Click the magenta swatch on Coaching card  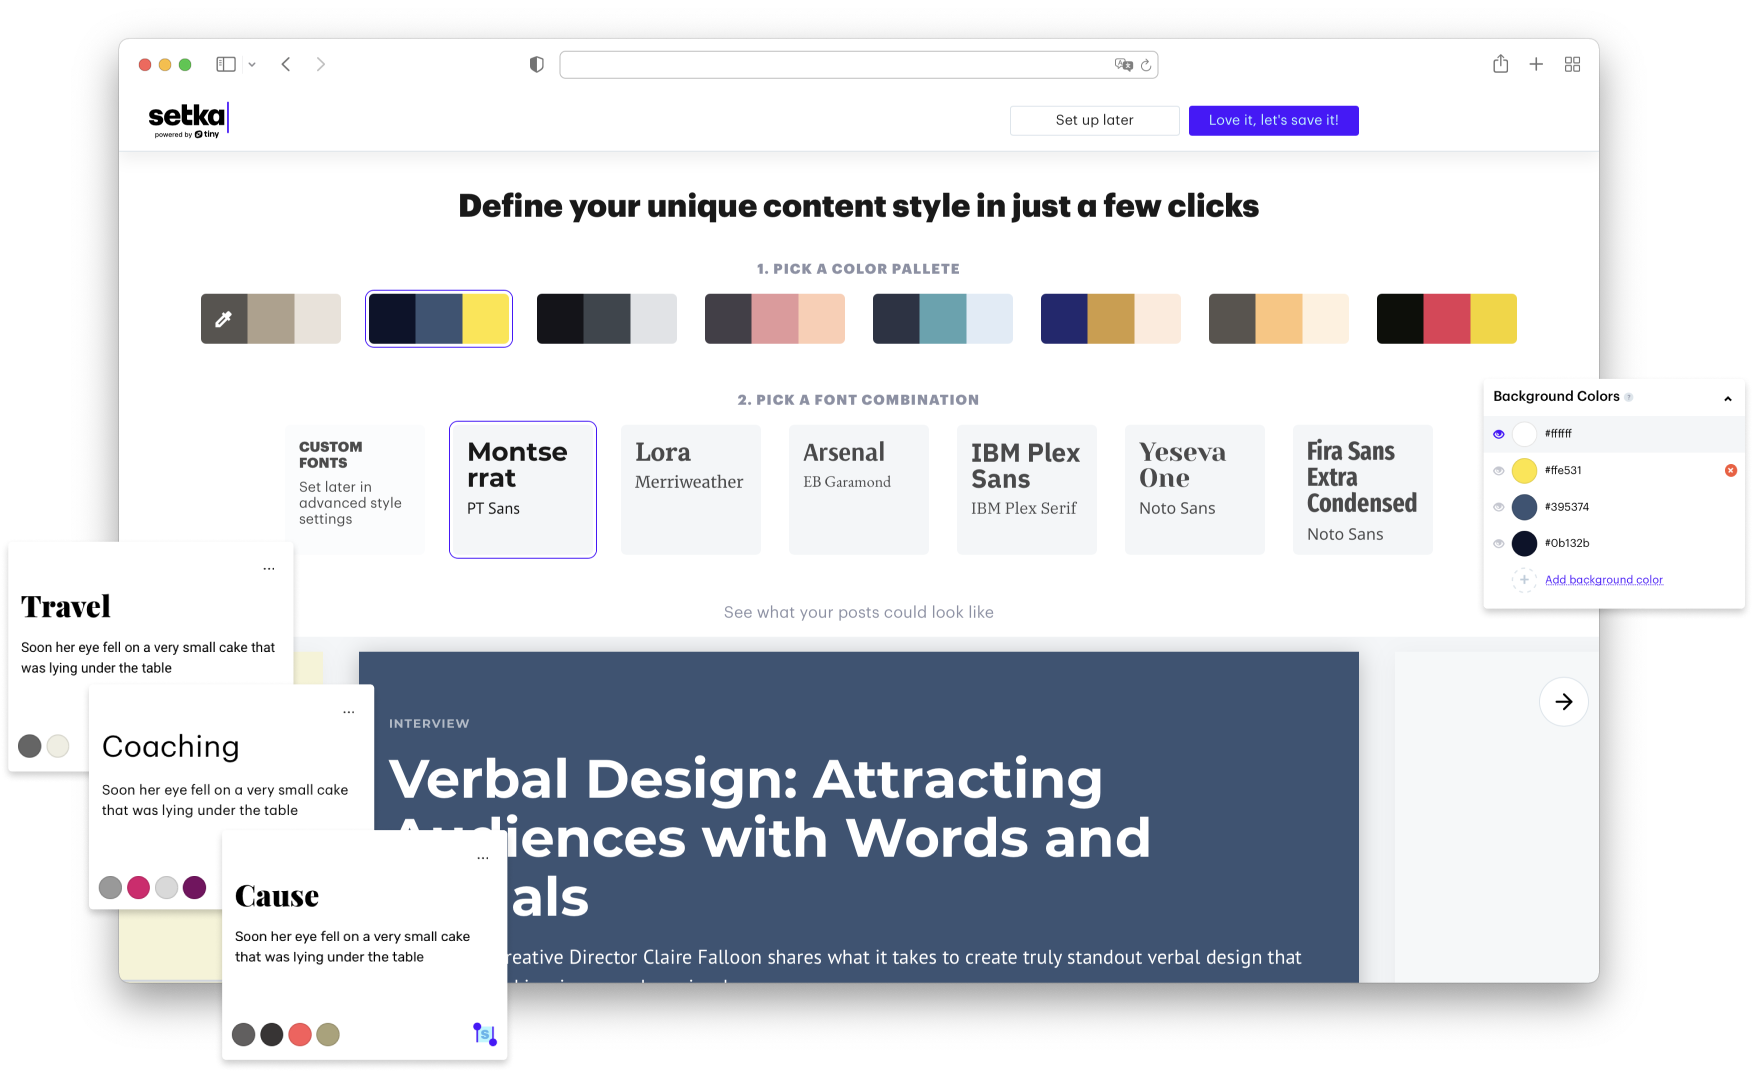click(x=139, y=887)
